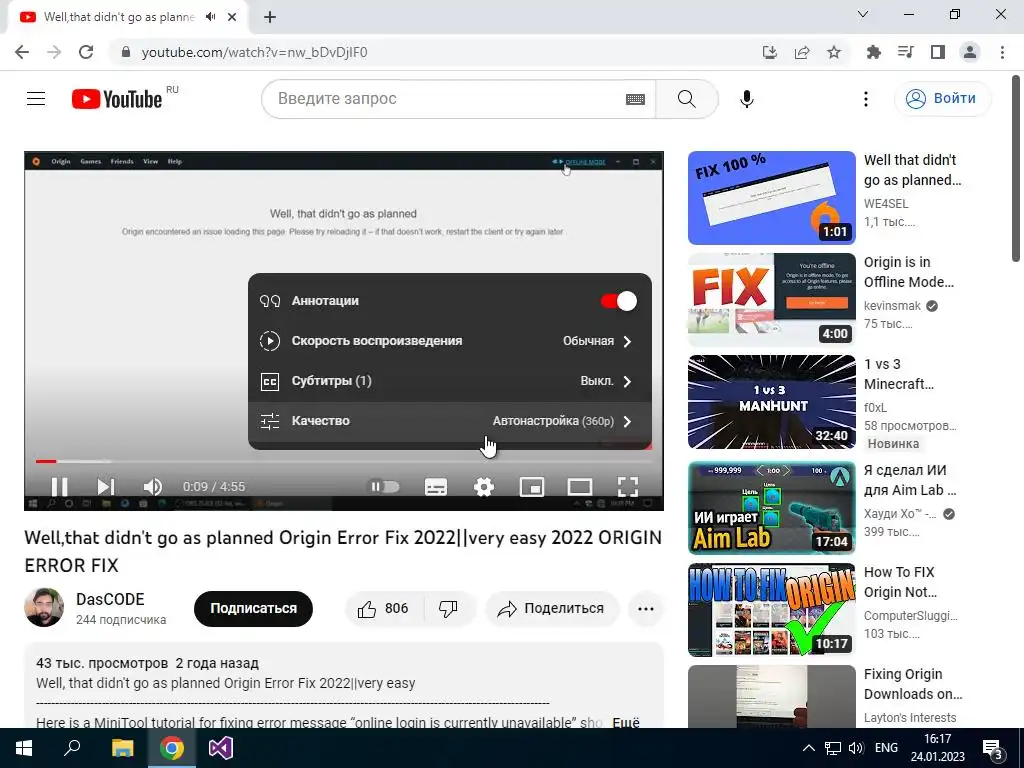Image resolution: width=1024 pixels, height=768 pixels.
Task: Turn on subtitles button in player controls
Action: [436, 487]
